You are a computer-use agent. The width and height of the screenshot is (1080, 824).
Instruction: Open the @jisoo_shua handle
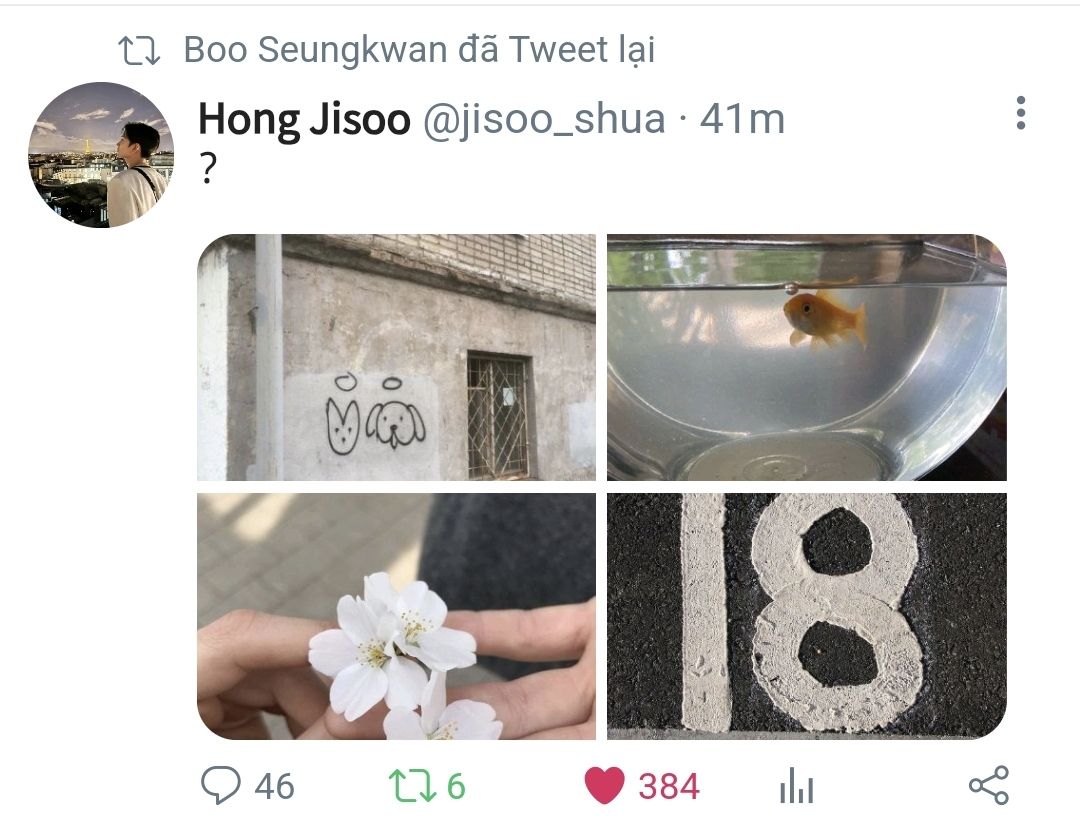[x=544, y=119]
